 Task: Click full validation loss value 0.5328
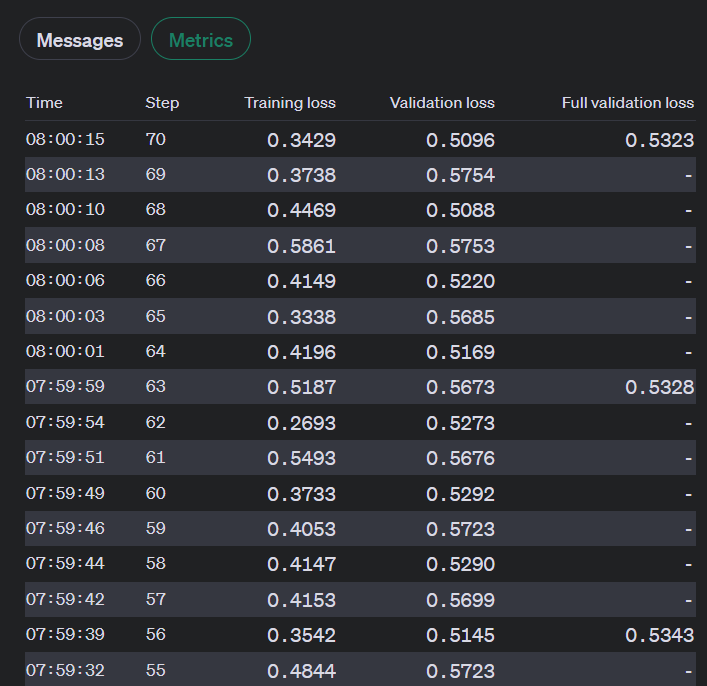tap(659, 388)
